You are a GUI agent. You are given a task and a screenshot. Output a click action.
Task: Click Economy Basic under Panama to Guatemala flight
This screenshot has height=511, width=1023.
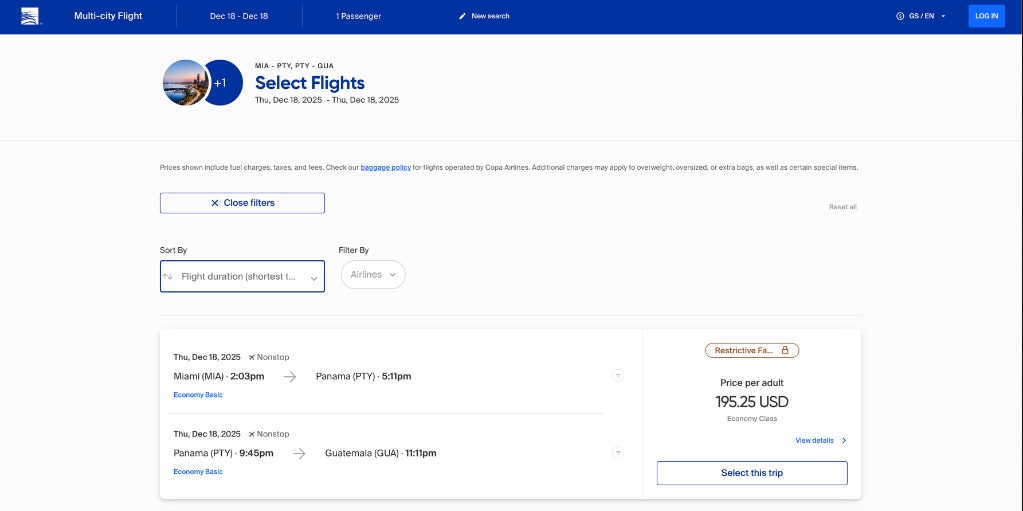click(198, 471)
